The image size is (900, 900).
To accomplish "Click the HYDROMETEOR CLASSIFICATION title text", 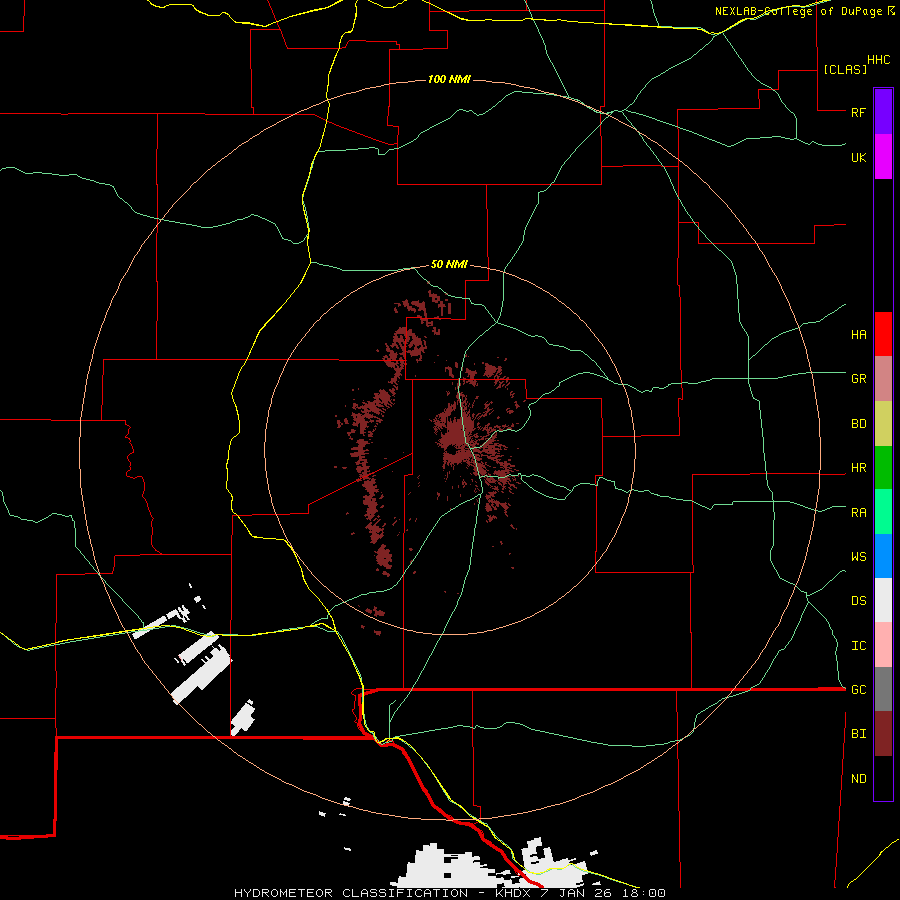I will (x=351, y=893).
